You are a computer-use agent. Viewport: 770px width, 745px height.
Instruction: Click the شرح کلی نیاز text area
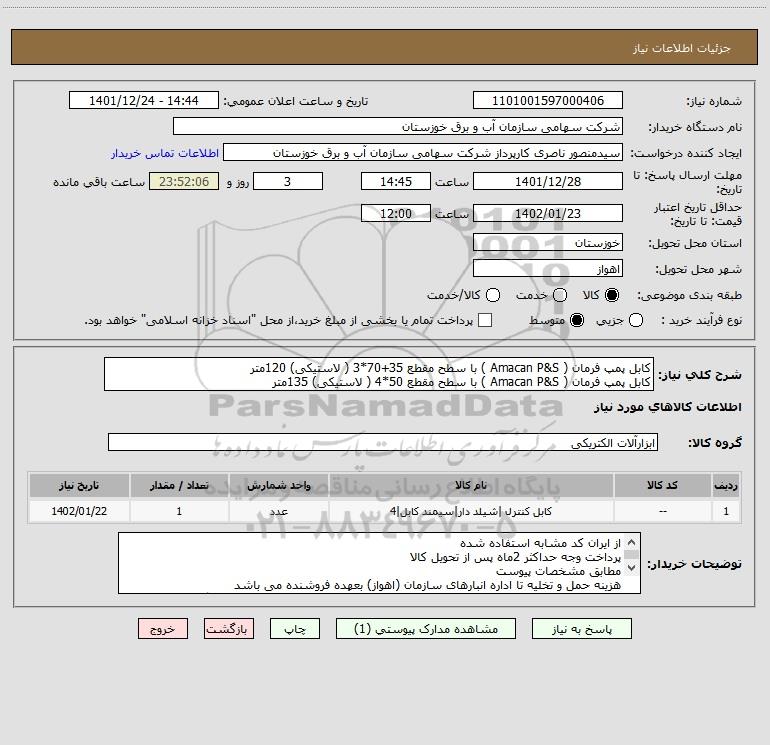pyautogui.click(x=379, y=375)
